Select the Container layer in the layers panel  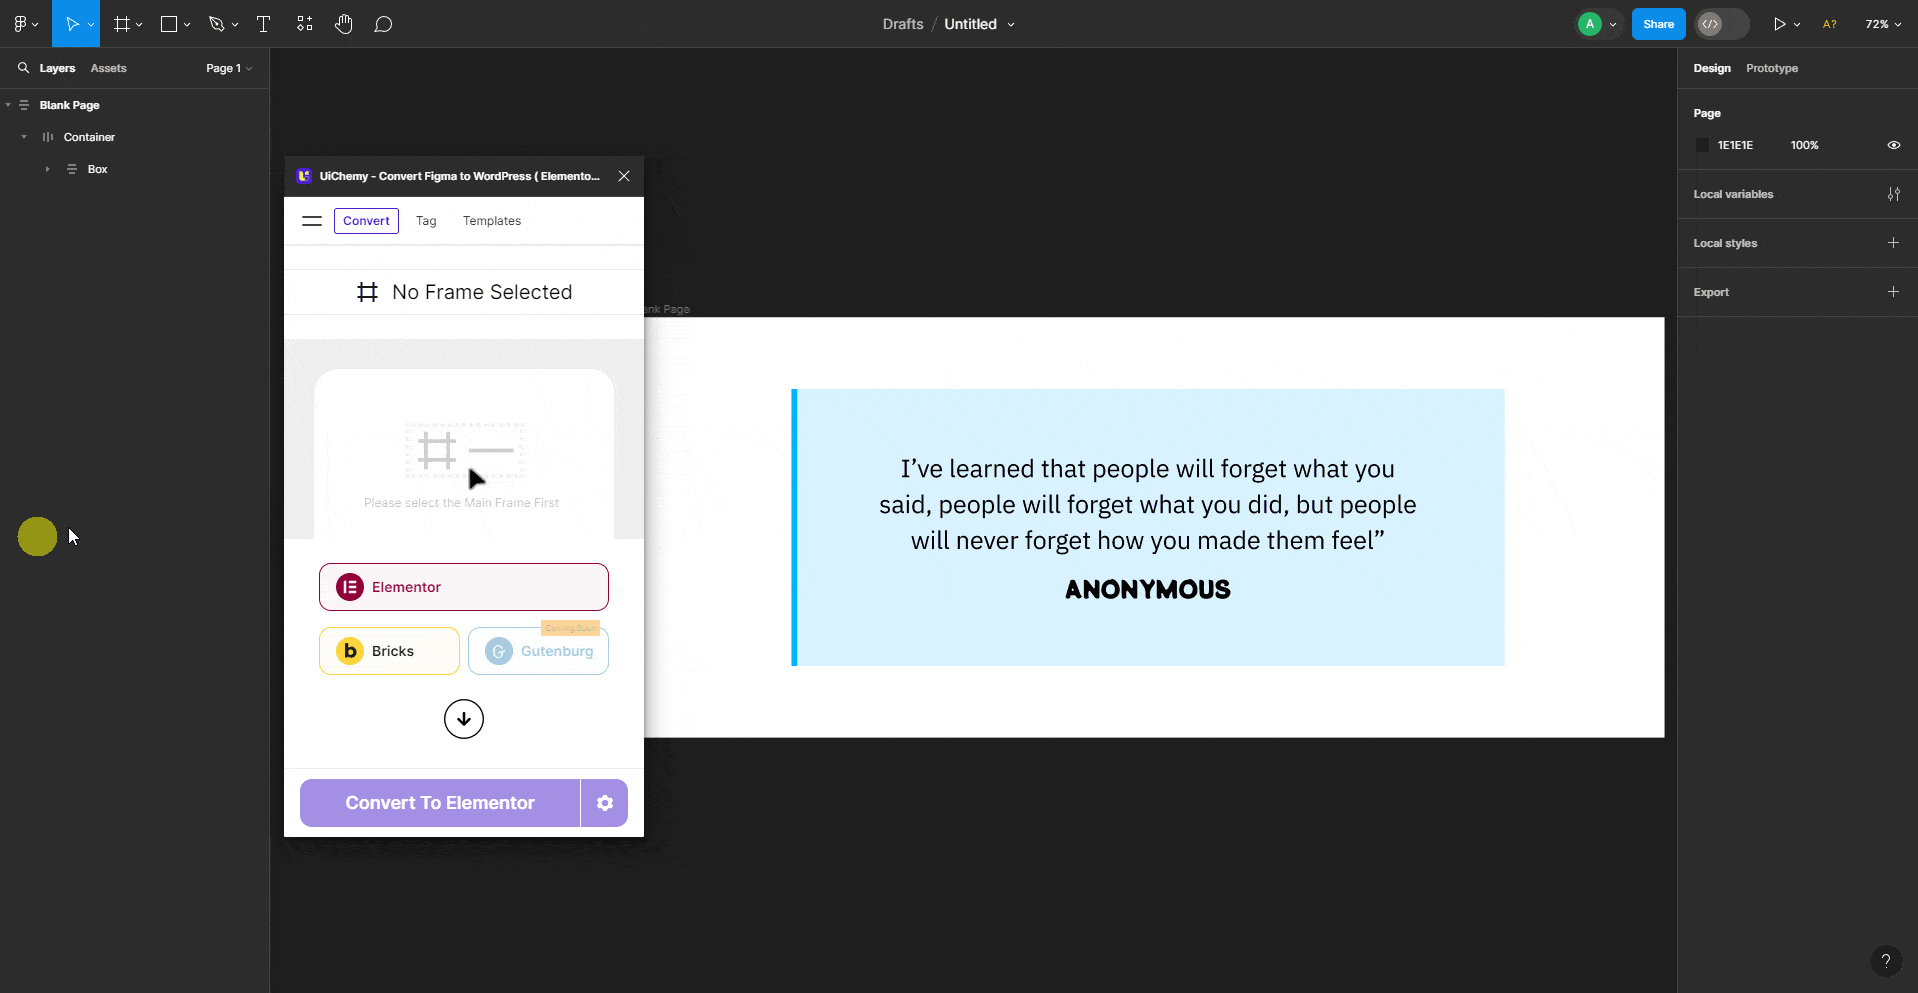click(x=91, y=137)
